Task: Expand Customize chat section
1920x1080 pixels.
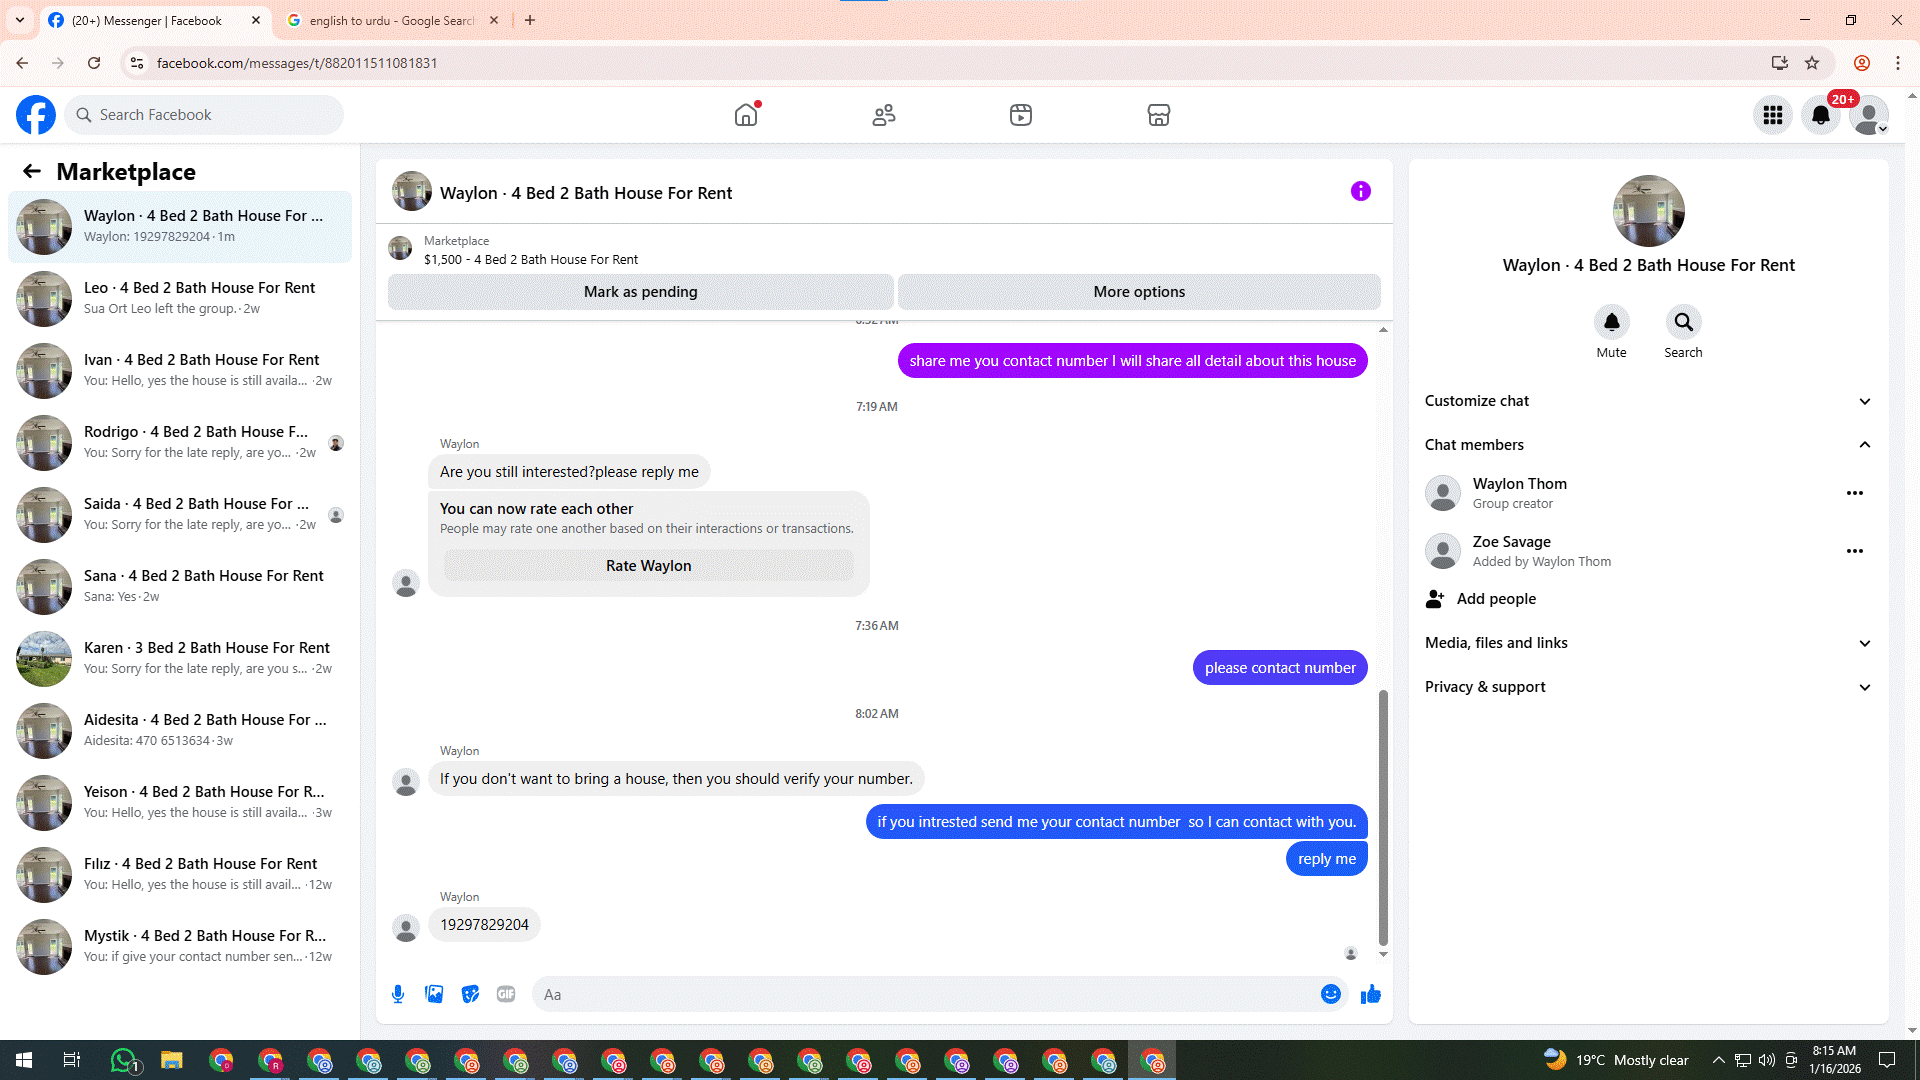Action: pos(1864,401)
